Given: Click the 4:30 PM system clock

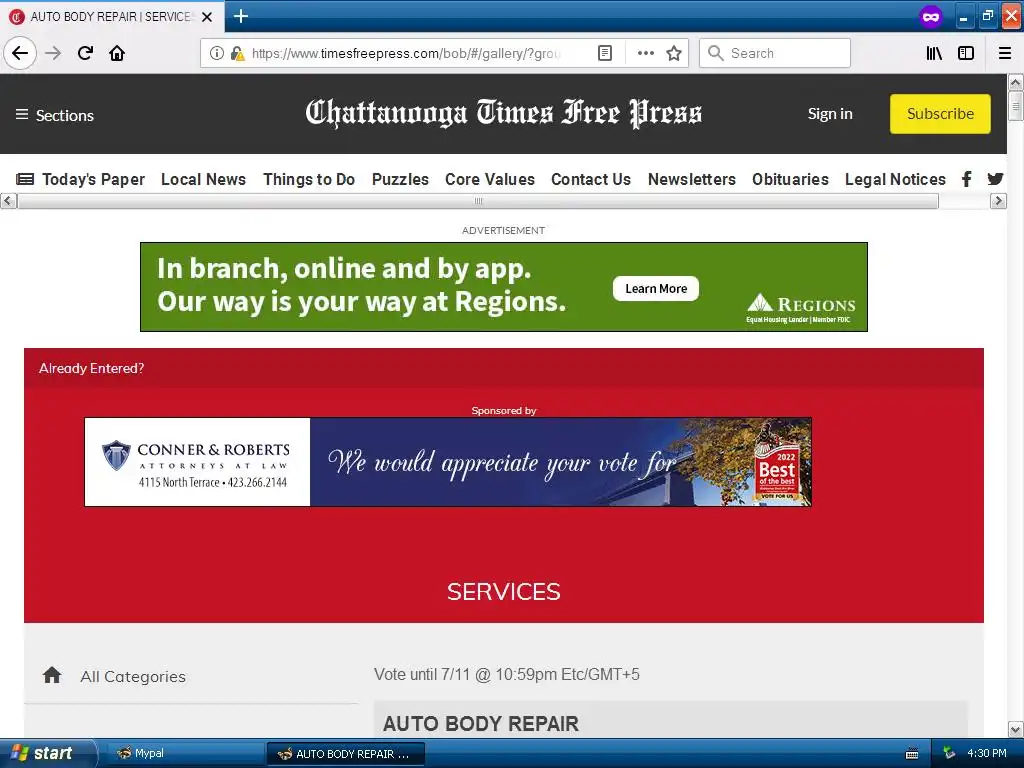Looking at the screenshot, I should click(987, 754).
